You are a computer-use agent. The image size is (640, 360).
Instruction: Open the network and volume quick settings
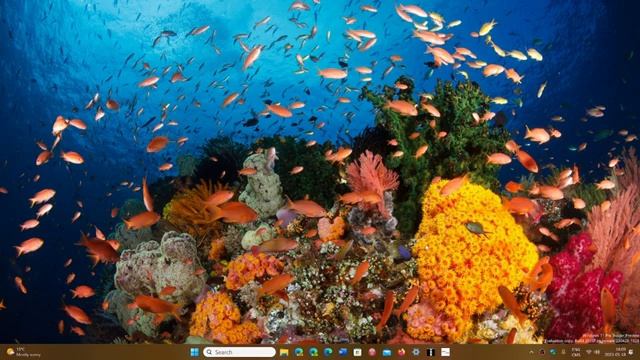point(593,352)
